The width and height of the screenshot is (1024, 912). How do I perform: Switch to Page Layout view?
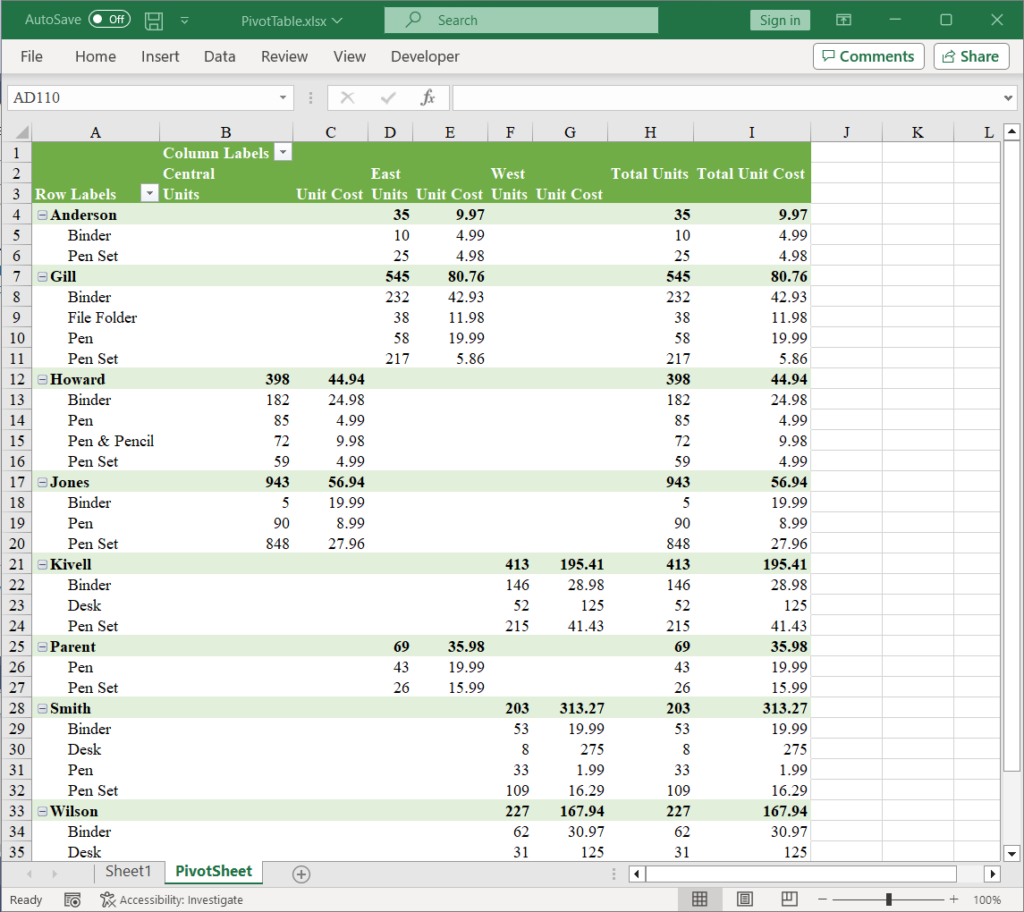tap(745, 899)
